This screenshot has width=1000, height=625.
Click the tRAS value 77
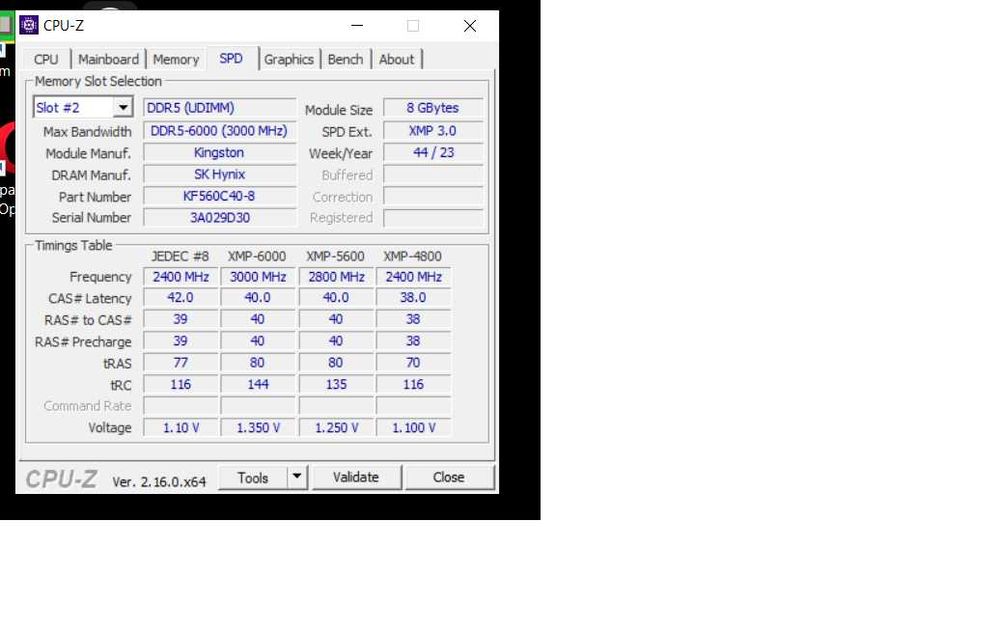[180, 363]
